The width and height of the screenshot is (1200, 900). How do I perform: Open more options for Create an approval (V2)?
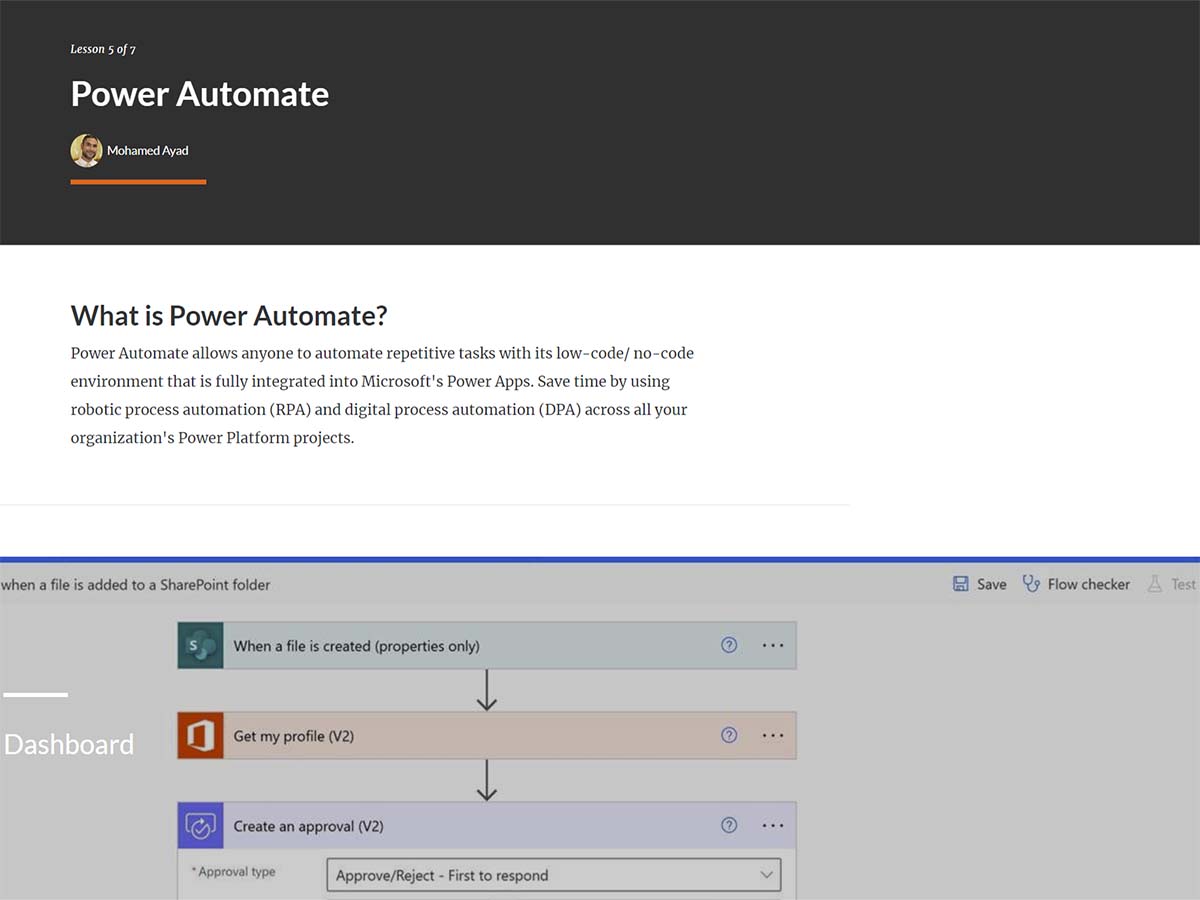click(x=773, y=825)
